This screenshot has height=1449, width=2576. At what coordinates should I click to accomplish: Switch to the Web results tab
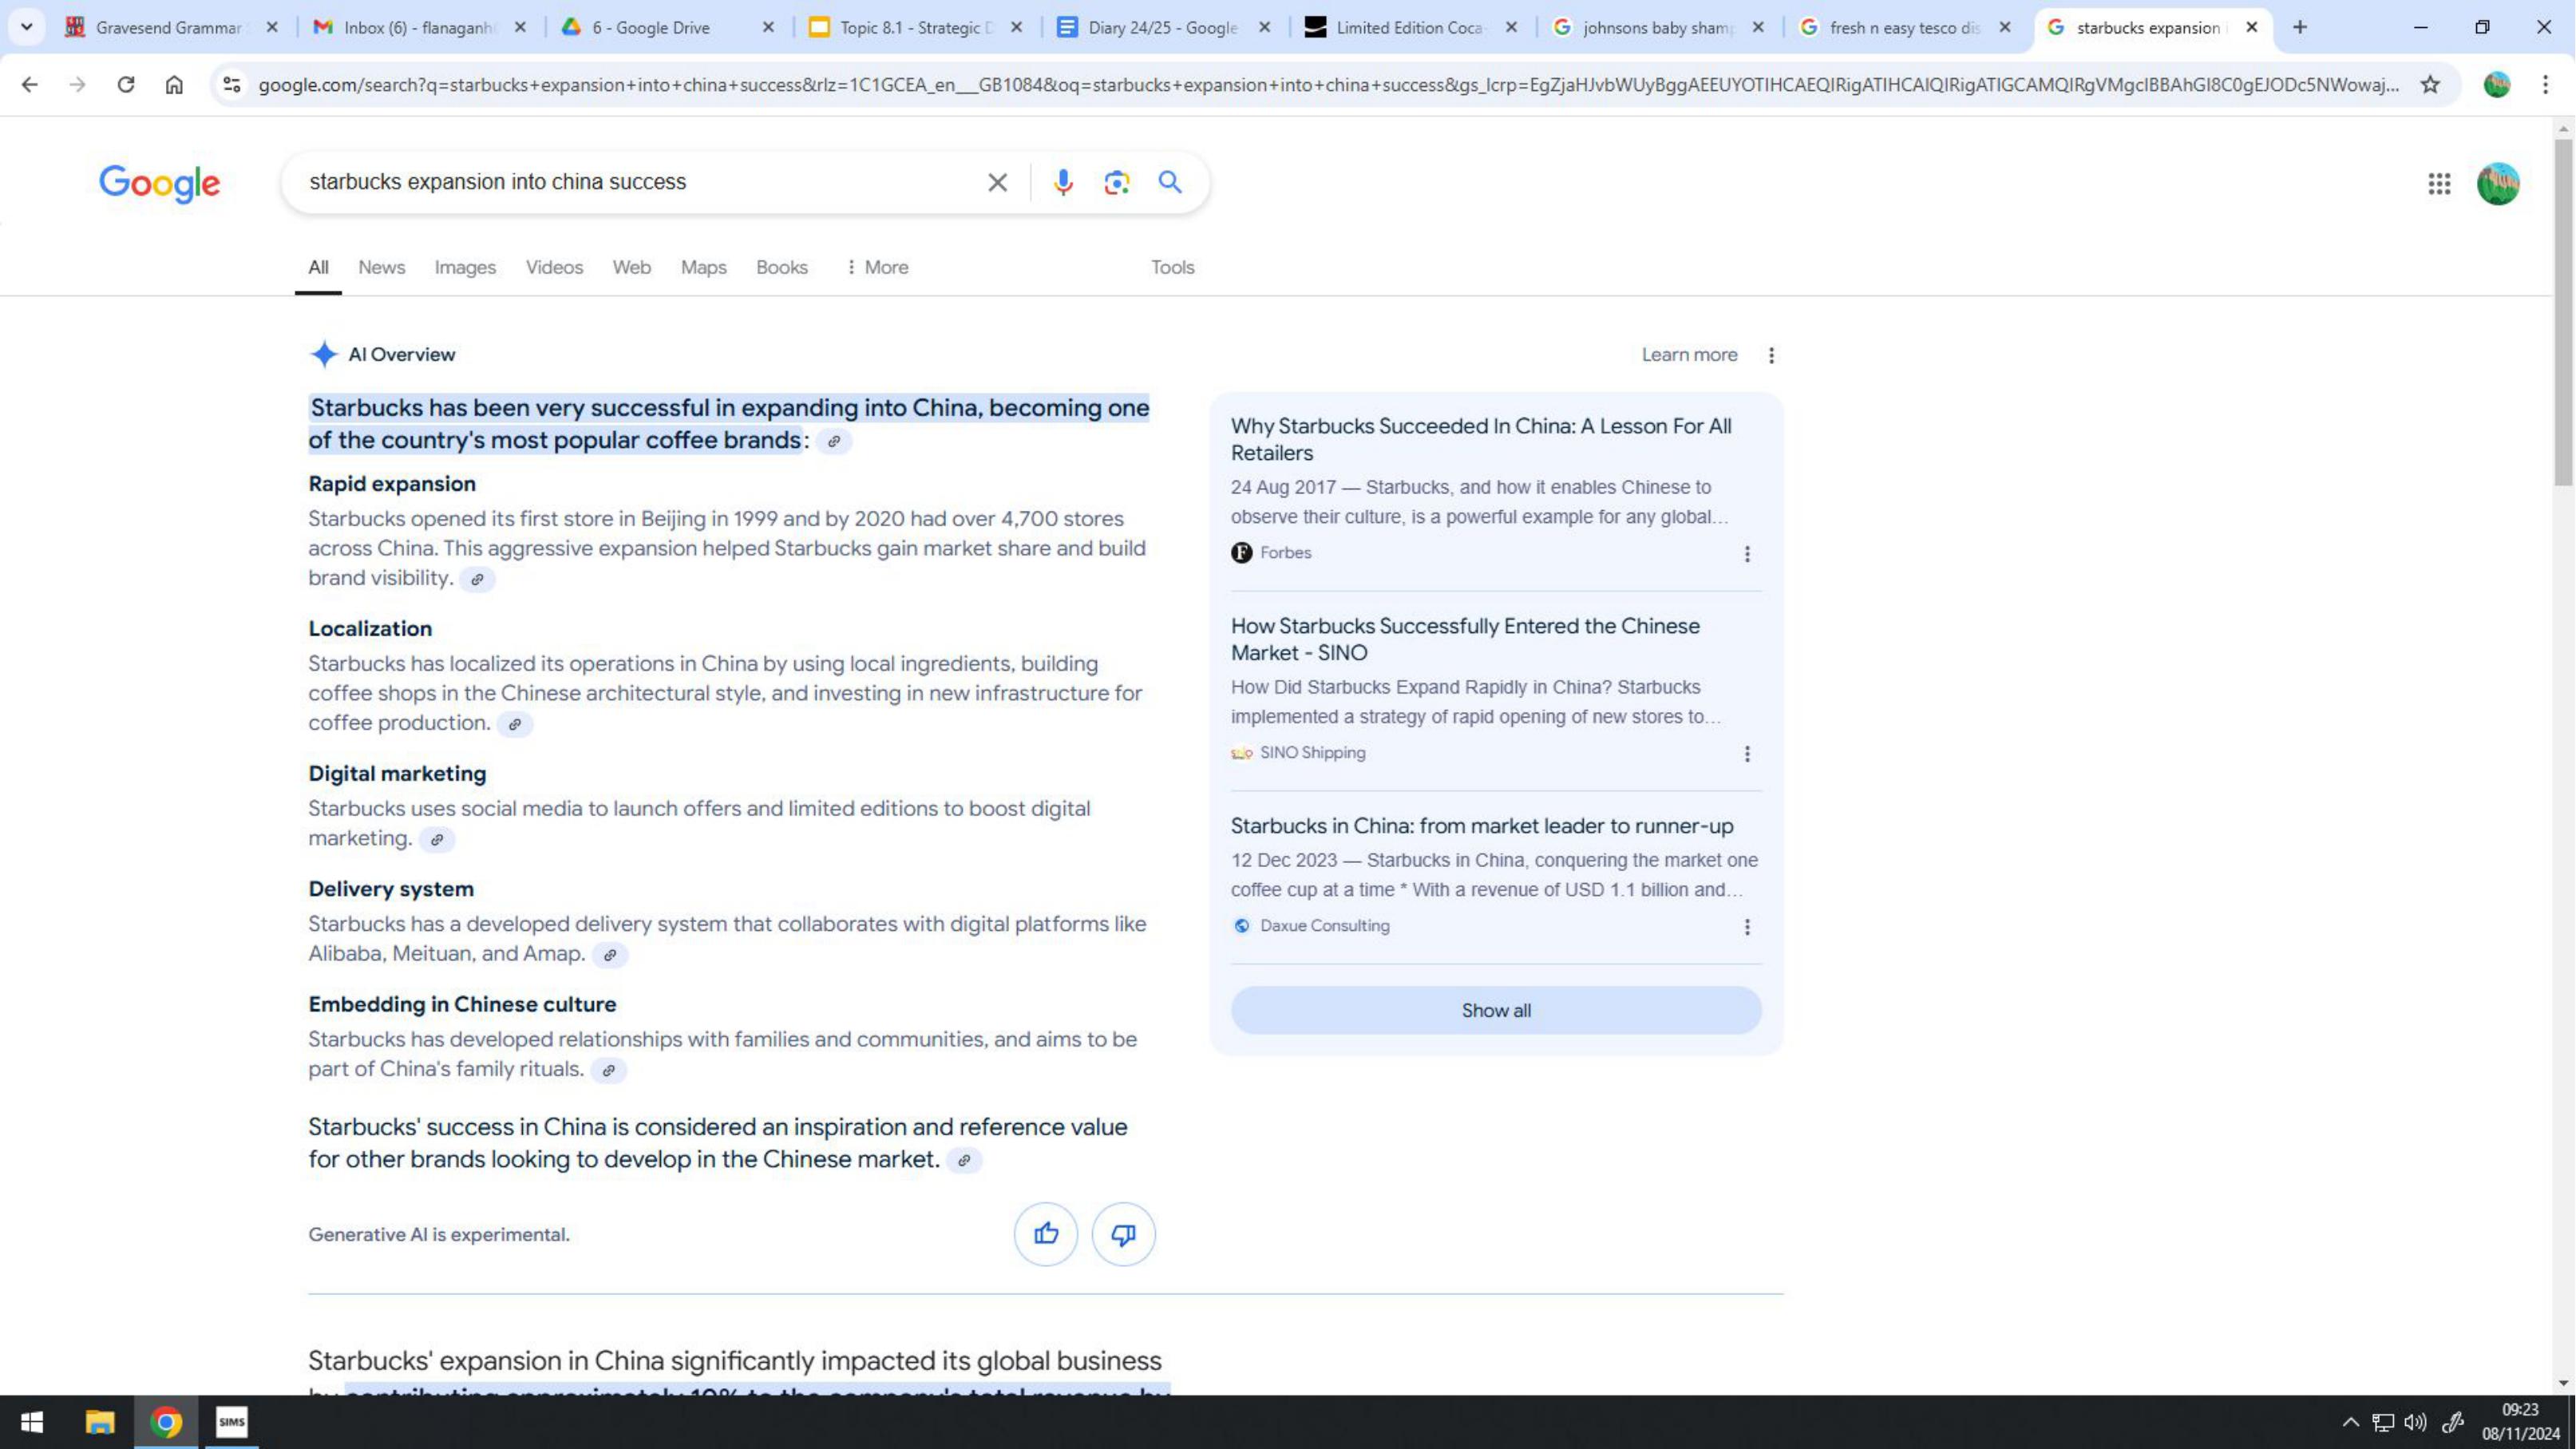pos(631,267)
